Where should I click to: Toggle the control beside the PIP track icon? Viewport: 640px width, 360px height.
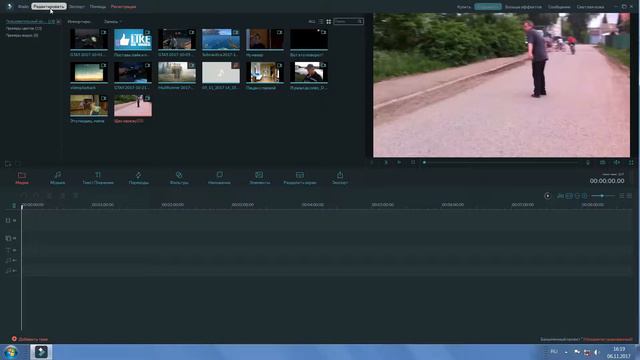(x=15, y=238)
